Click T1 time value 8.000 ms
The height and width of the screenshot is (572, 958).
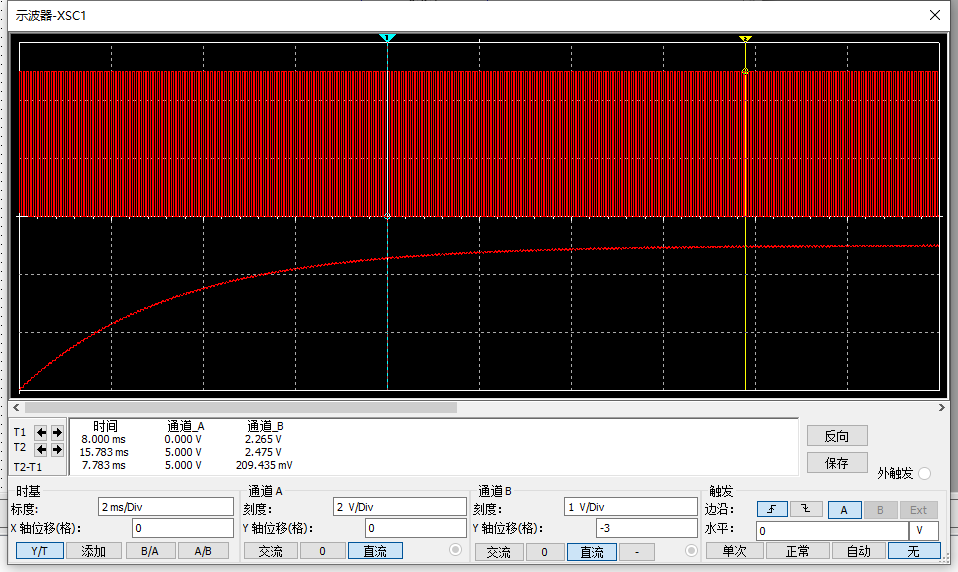click(x=103, y=439)
